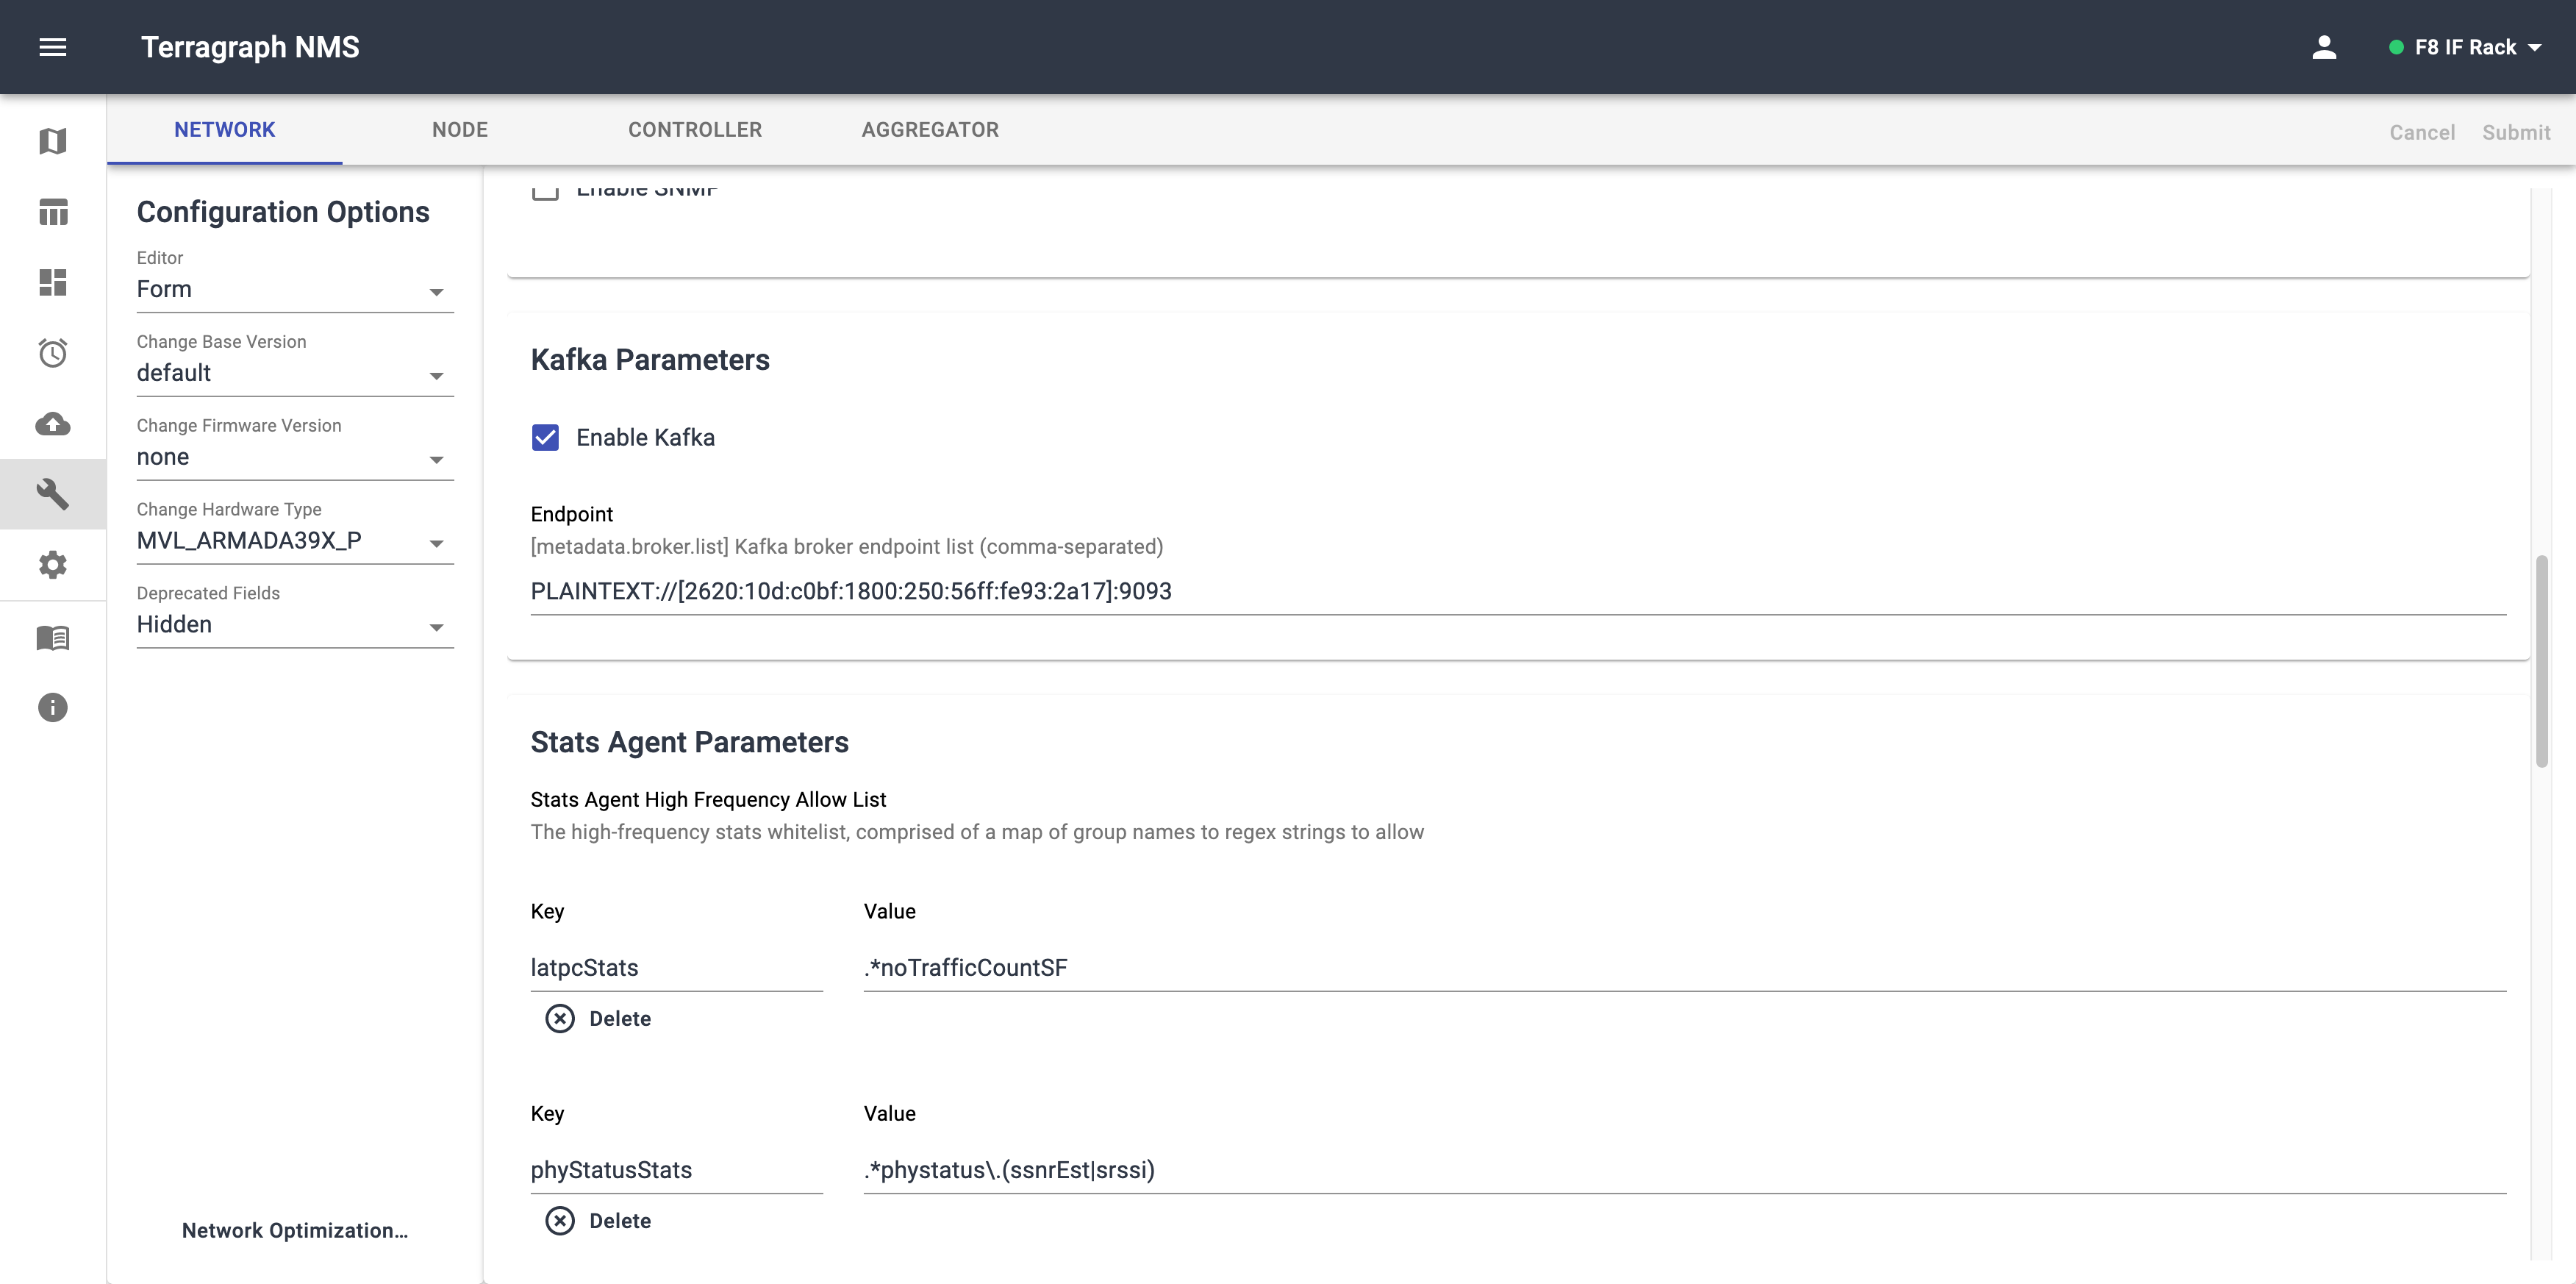Open Change Hardware Type dropdown

(x=295, y=542)
